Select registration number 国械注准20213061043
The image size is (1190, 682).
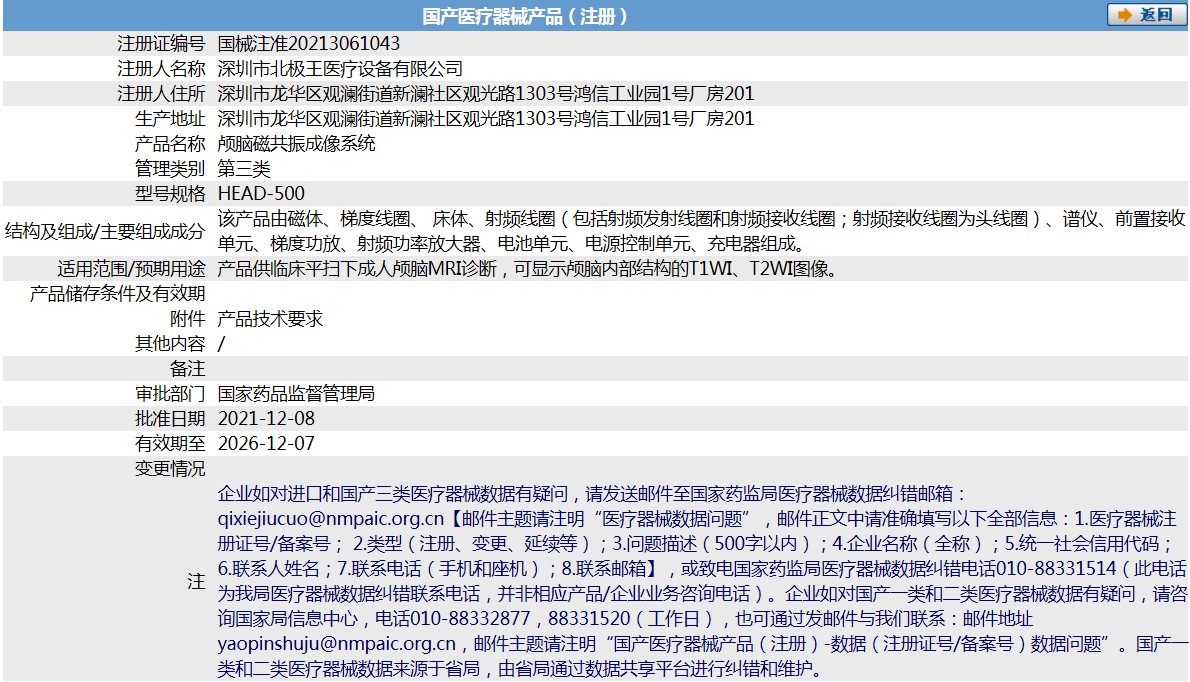[x=308, y=44]
